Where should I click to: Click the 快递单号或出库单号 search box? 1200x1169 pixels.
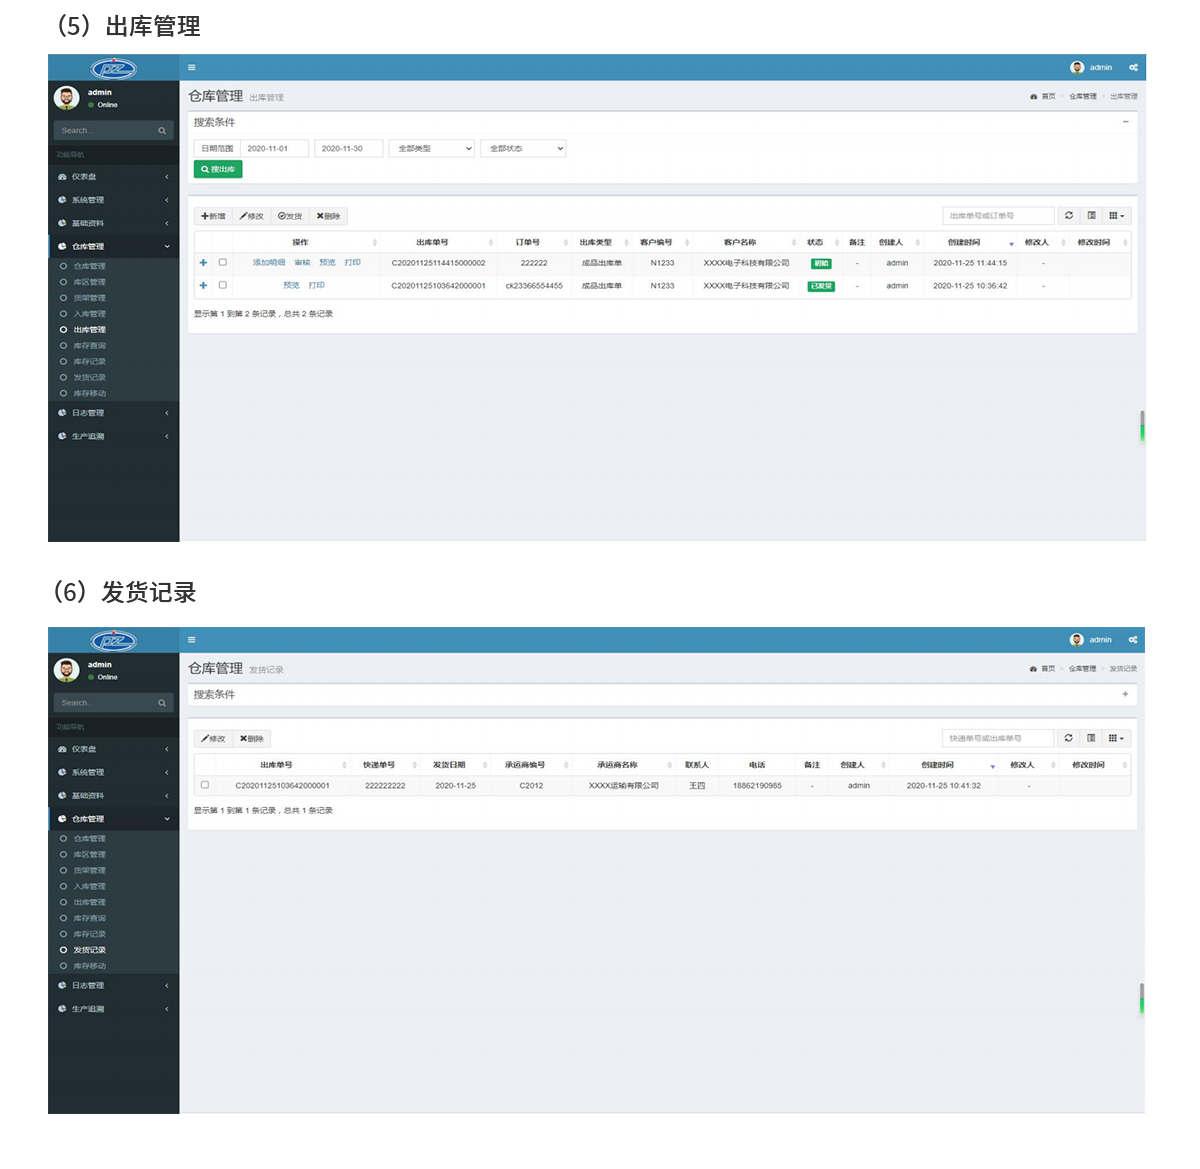coord(998,738)
